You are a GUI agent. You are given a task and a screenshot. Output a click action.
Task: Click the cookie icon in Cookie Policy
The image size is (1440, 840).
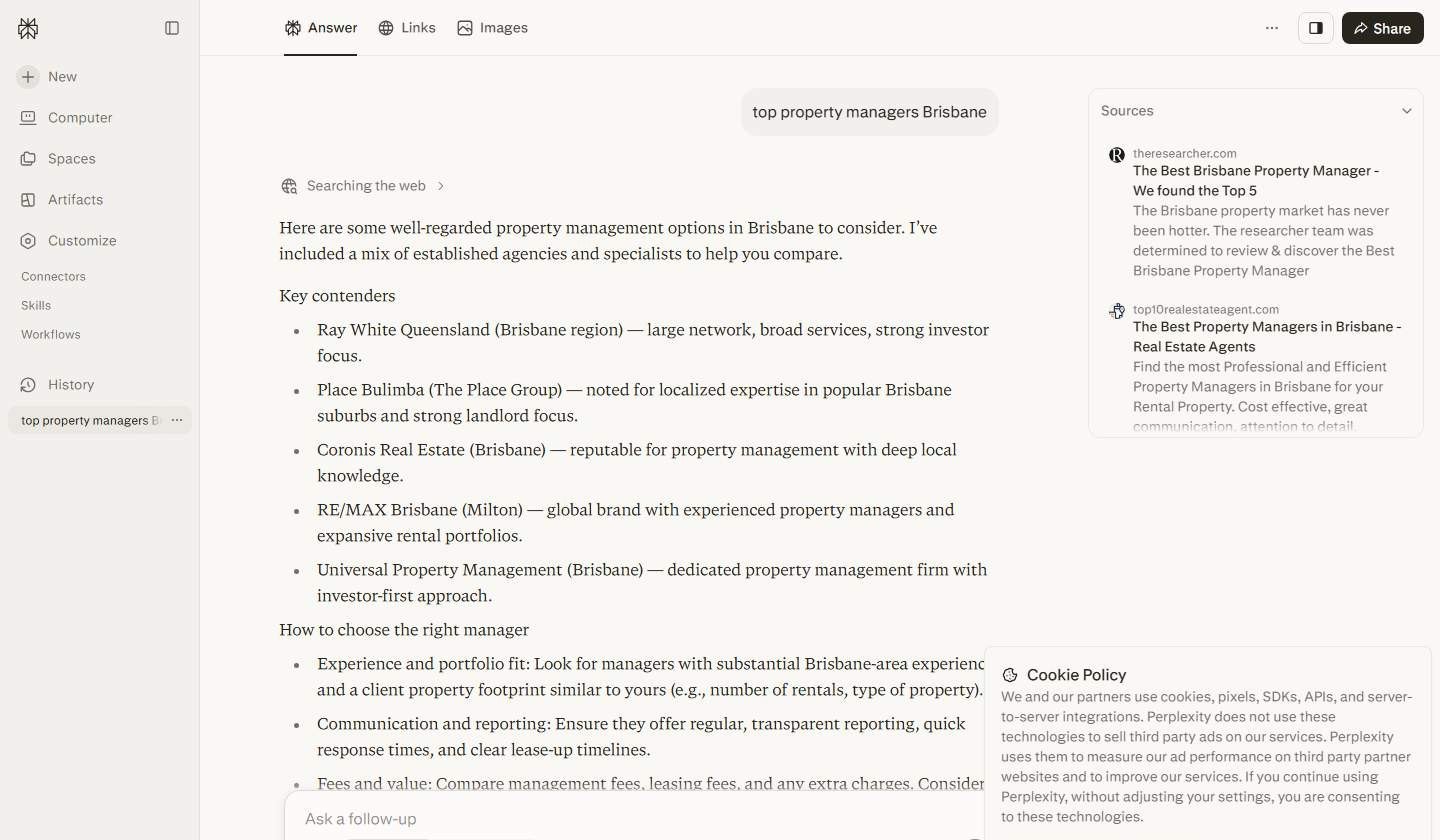(1010, 675)
